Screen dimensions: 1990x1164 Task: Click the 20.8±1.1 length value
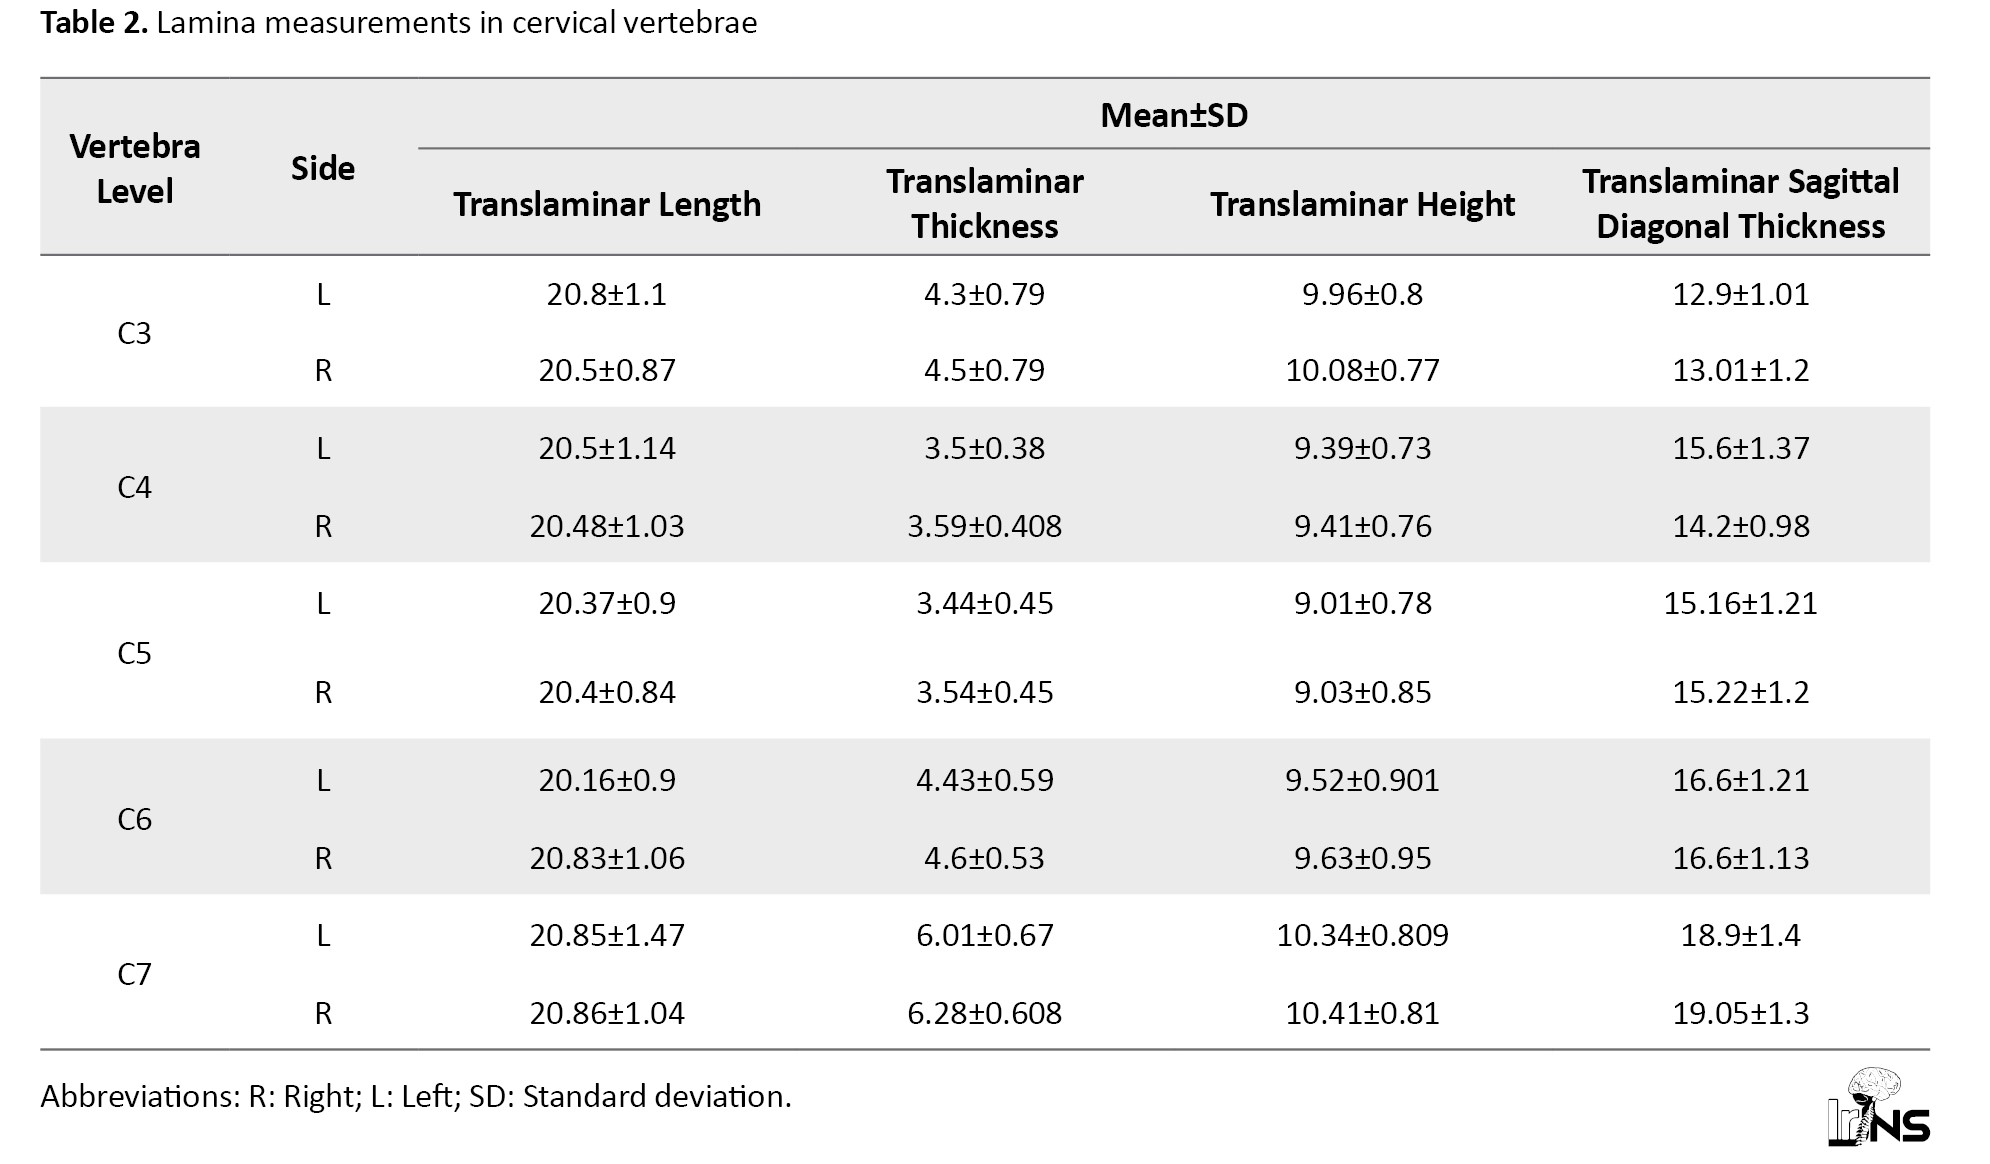tap(607, 294)
